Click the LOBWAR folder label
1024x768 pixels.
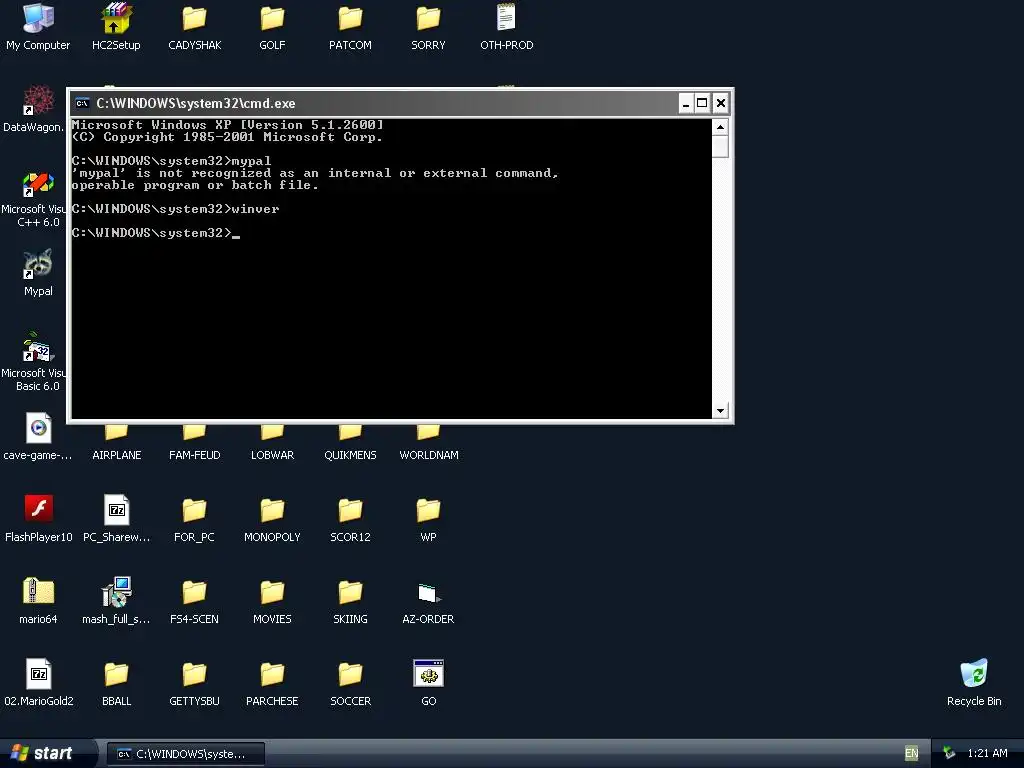272,455
